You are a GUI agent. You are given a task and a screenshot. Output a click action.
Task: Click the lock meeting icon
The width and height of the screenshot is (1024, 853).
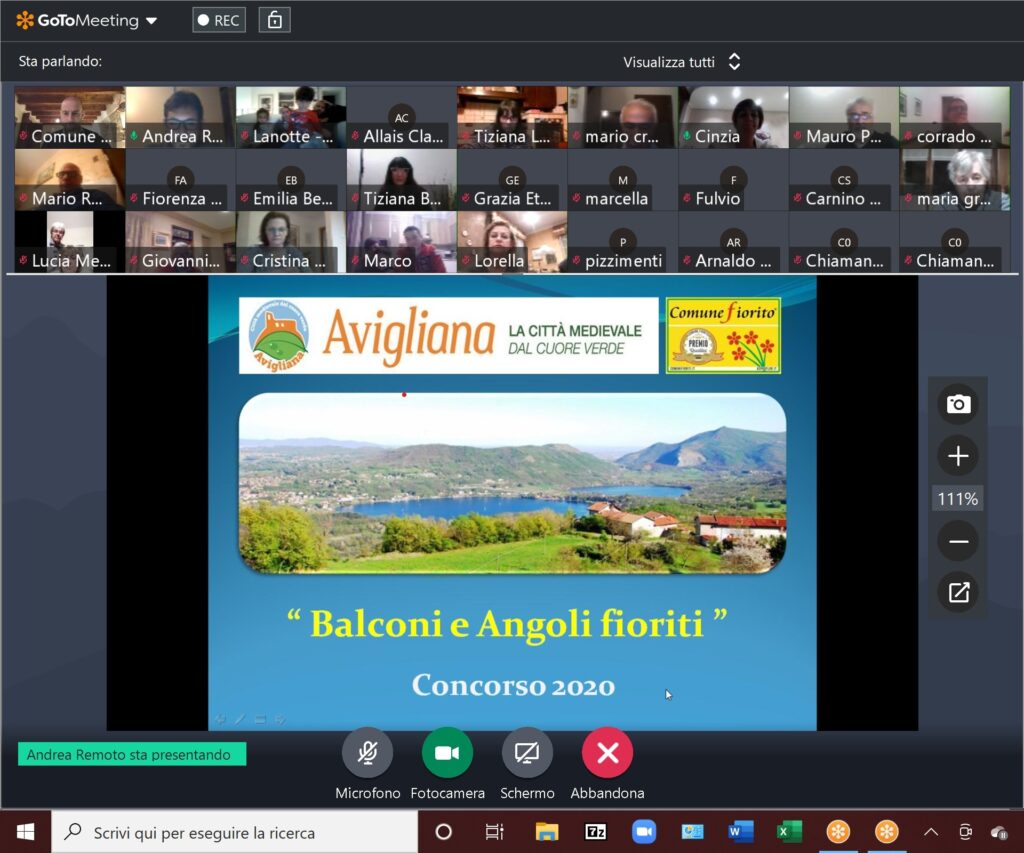point(274,20)
